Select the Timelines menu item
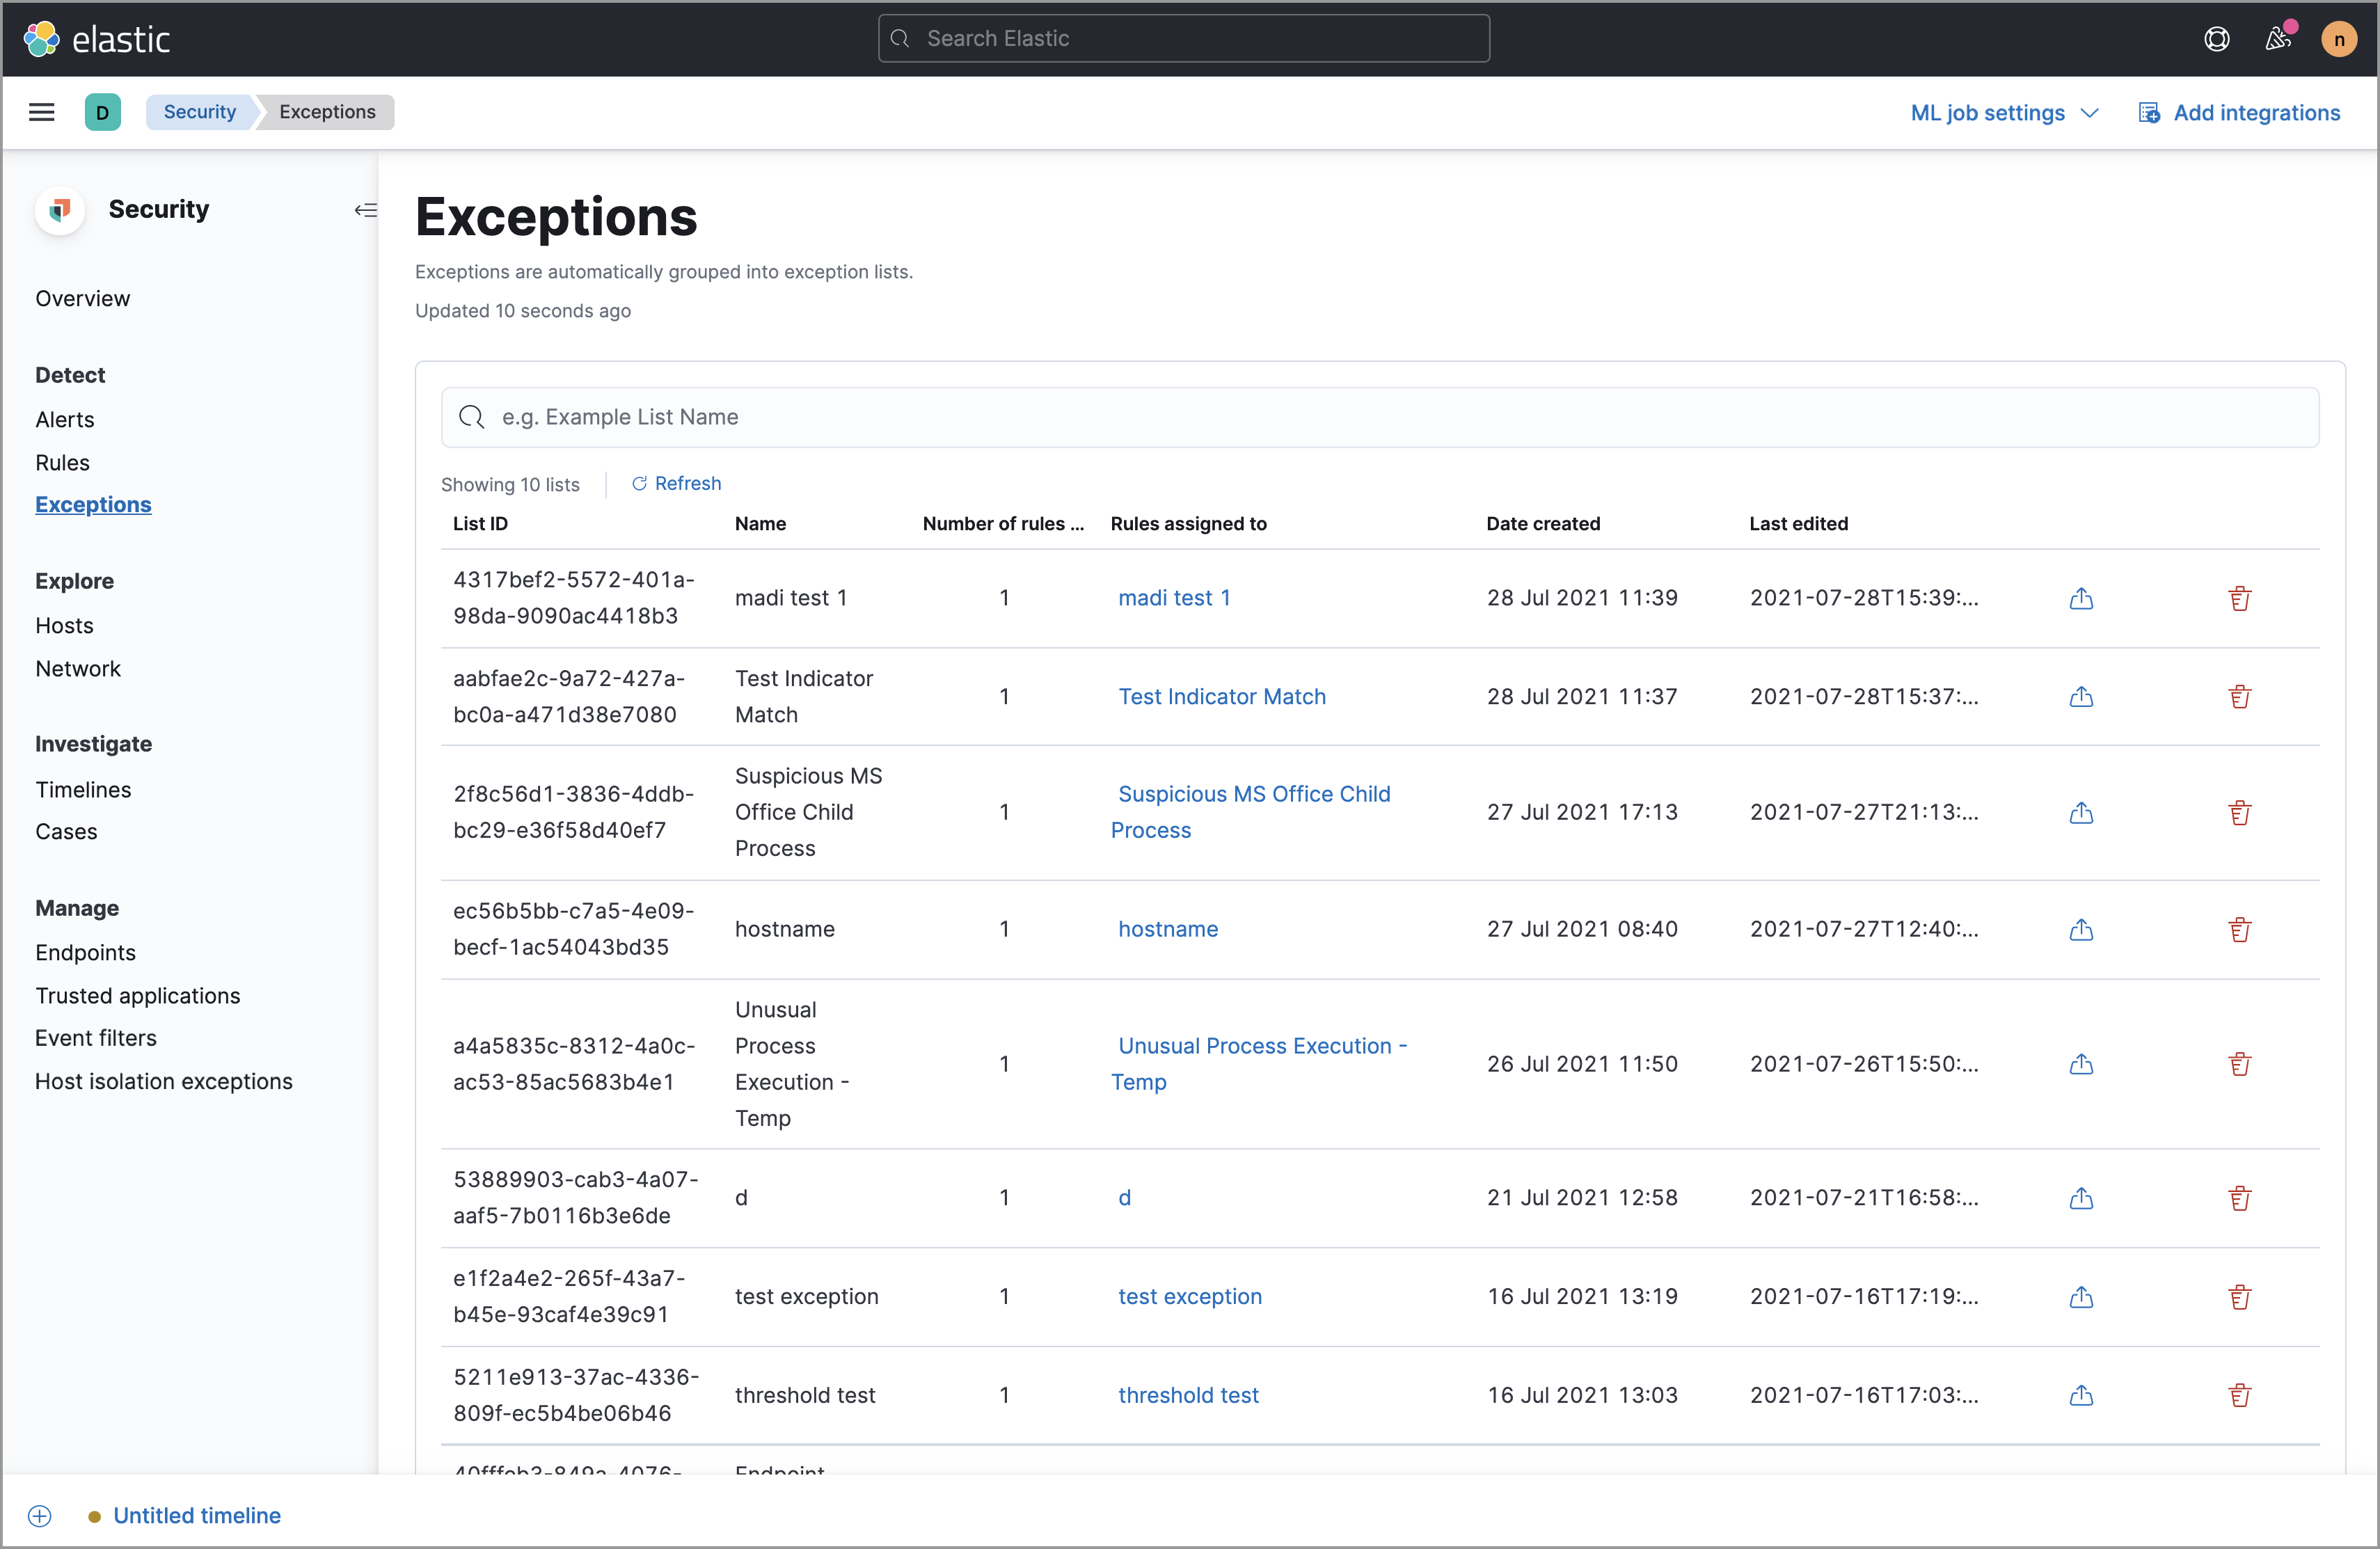Screen dimensions: 2380x1549 [84, 789]
